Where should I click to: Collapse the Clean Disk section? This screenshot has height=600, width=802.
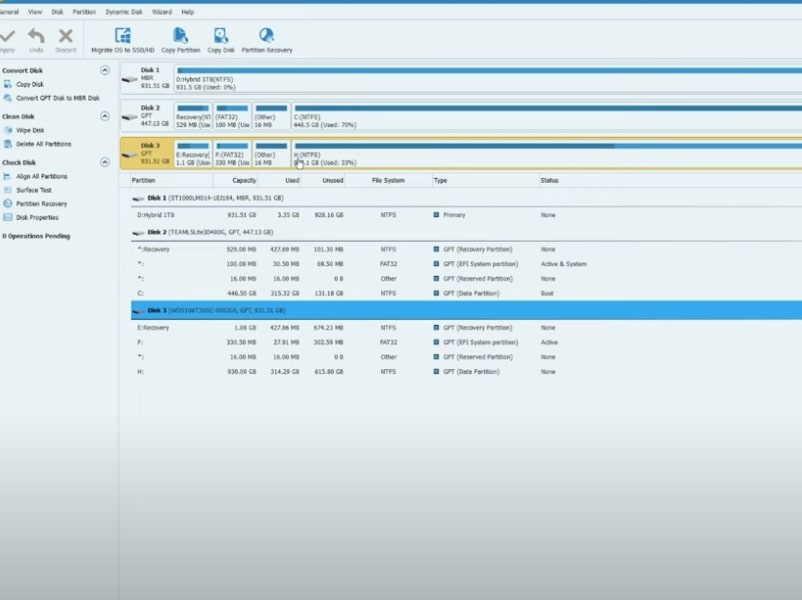(x=105, y=117)
